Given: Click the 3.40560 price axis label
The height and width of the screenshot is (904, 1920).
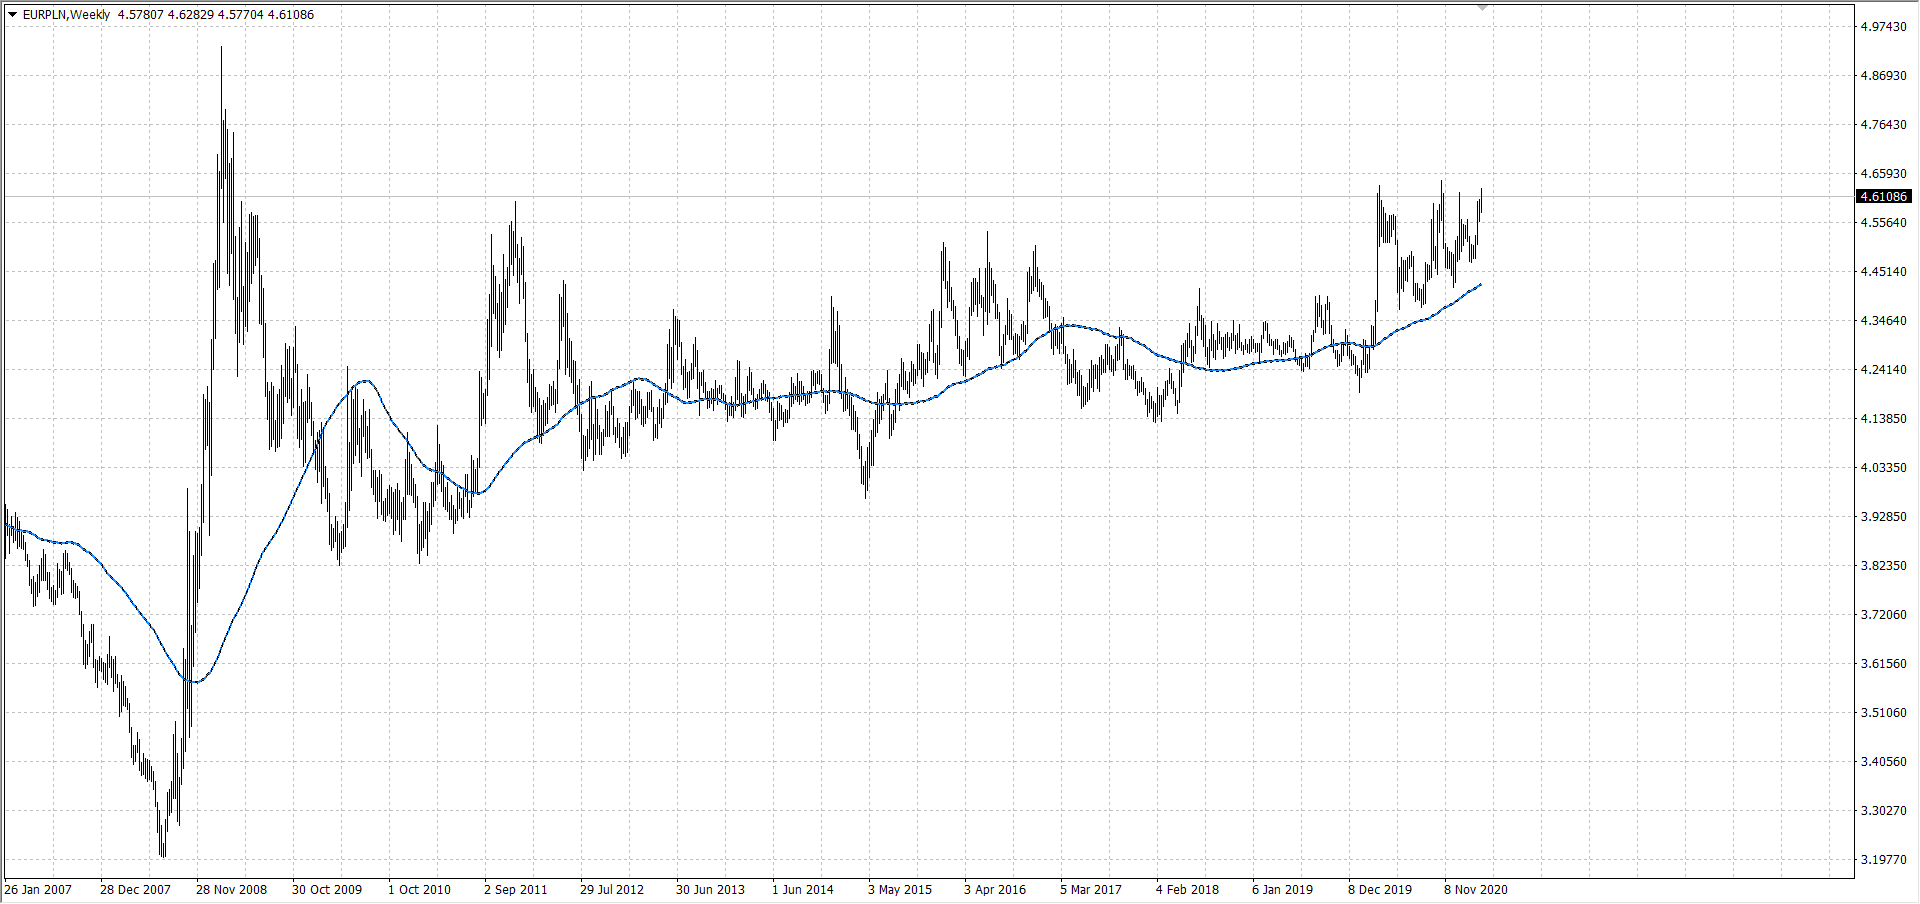Looking at the screenshot, I should click(1883, 762).
